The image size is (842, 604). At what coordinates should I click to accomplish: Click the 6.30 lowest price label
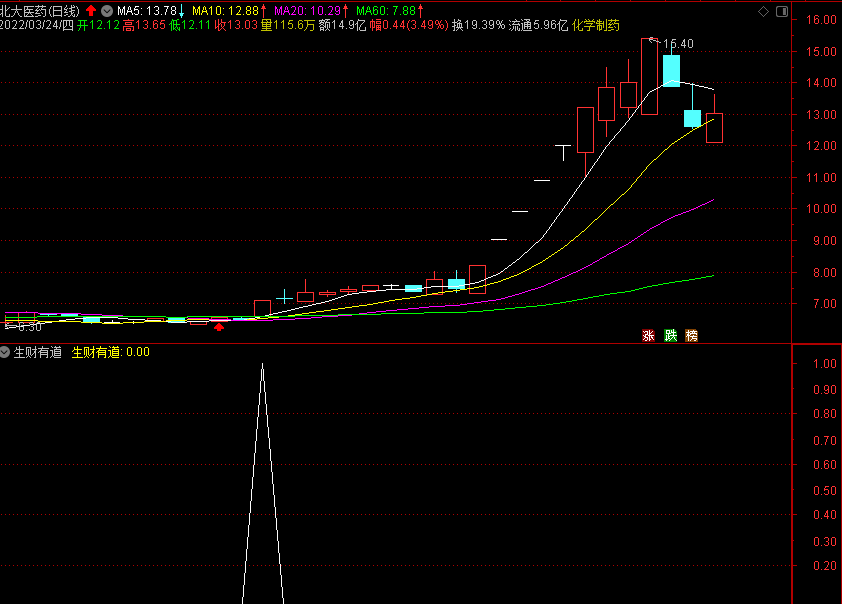[x=30, y=326]
